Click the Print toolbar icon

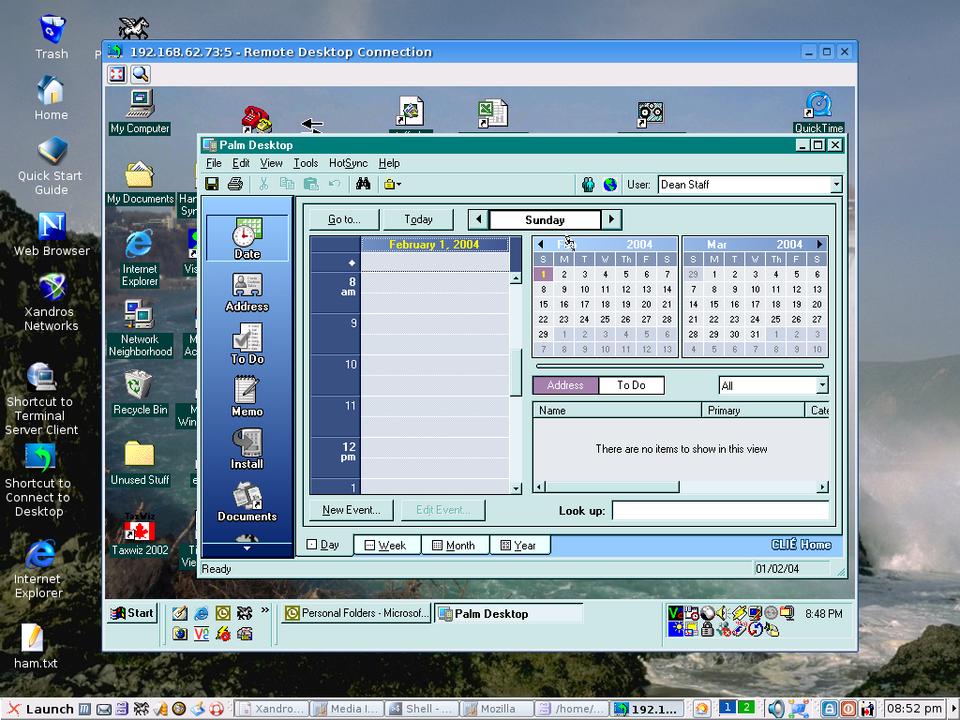pyautogui.click(x=235, y=184)
